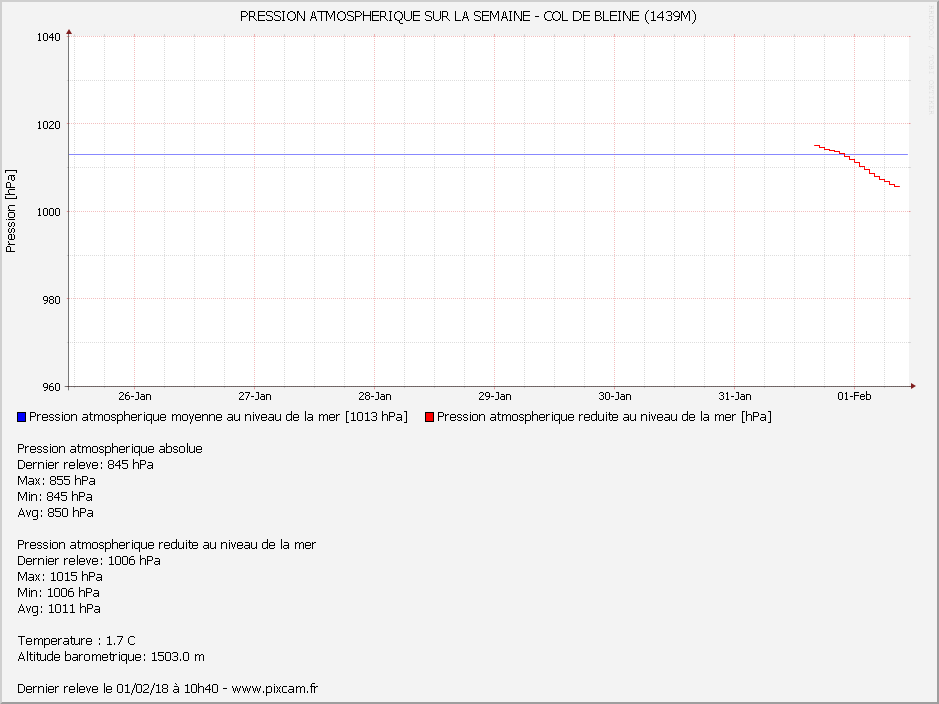
Task: Click the red legend color square
Action: (430, 417)
